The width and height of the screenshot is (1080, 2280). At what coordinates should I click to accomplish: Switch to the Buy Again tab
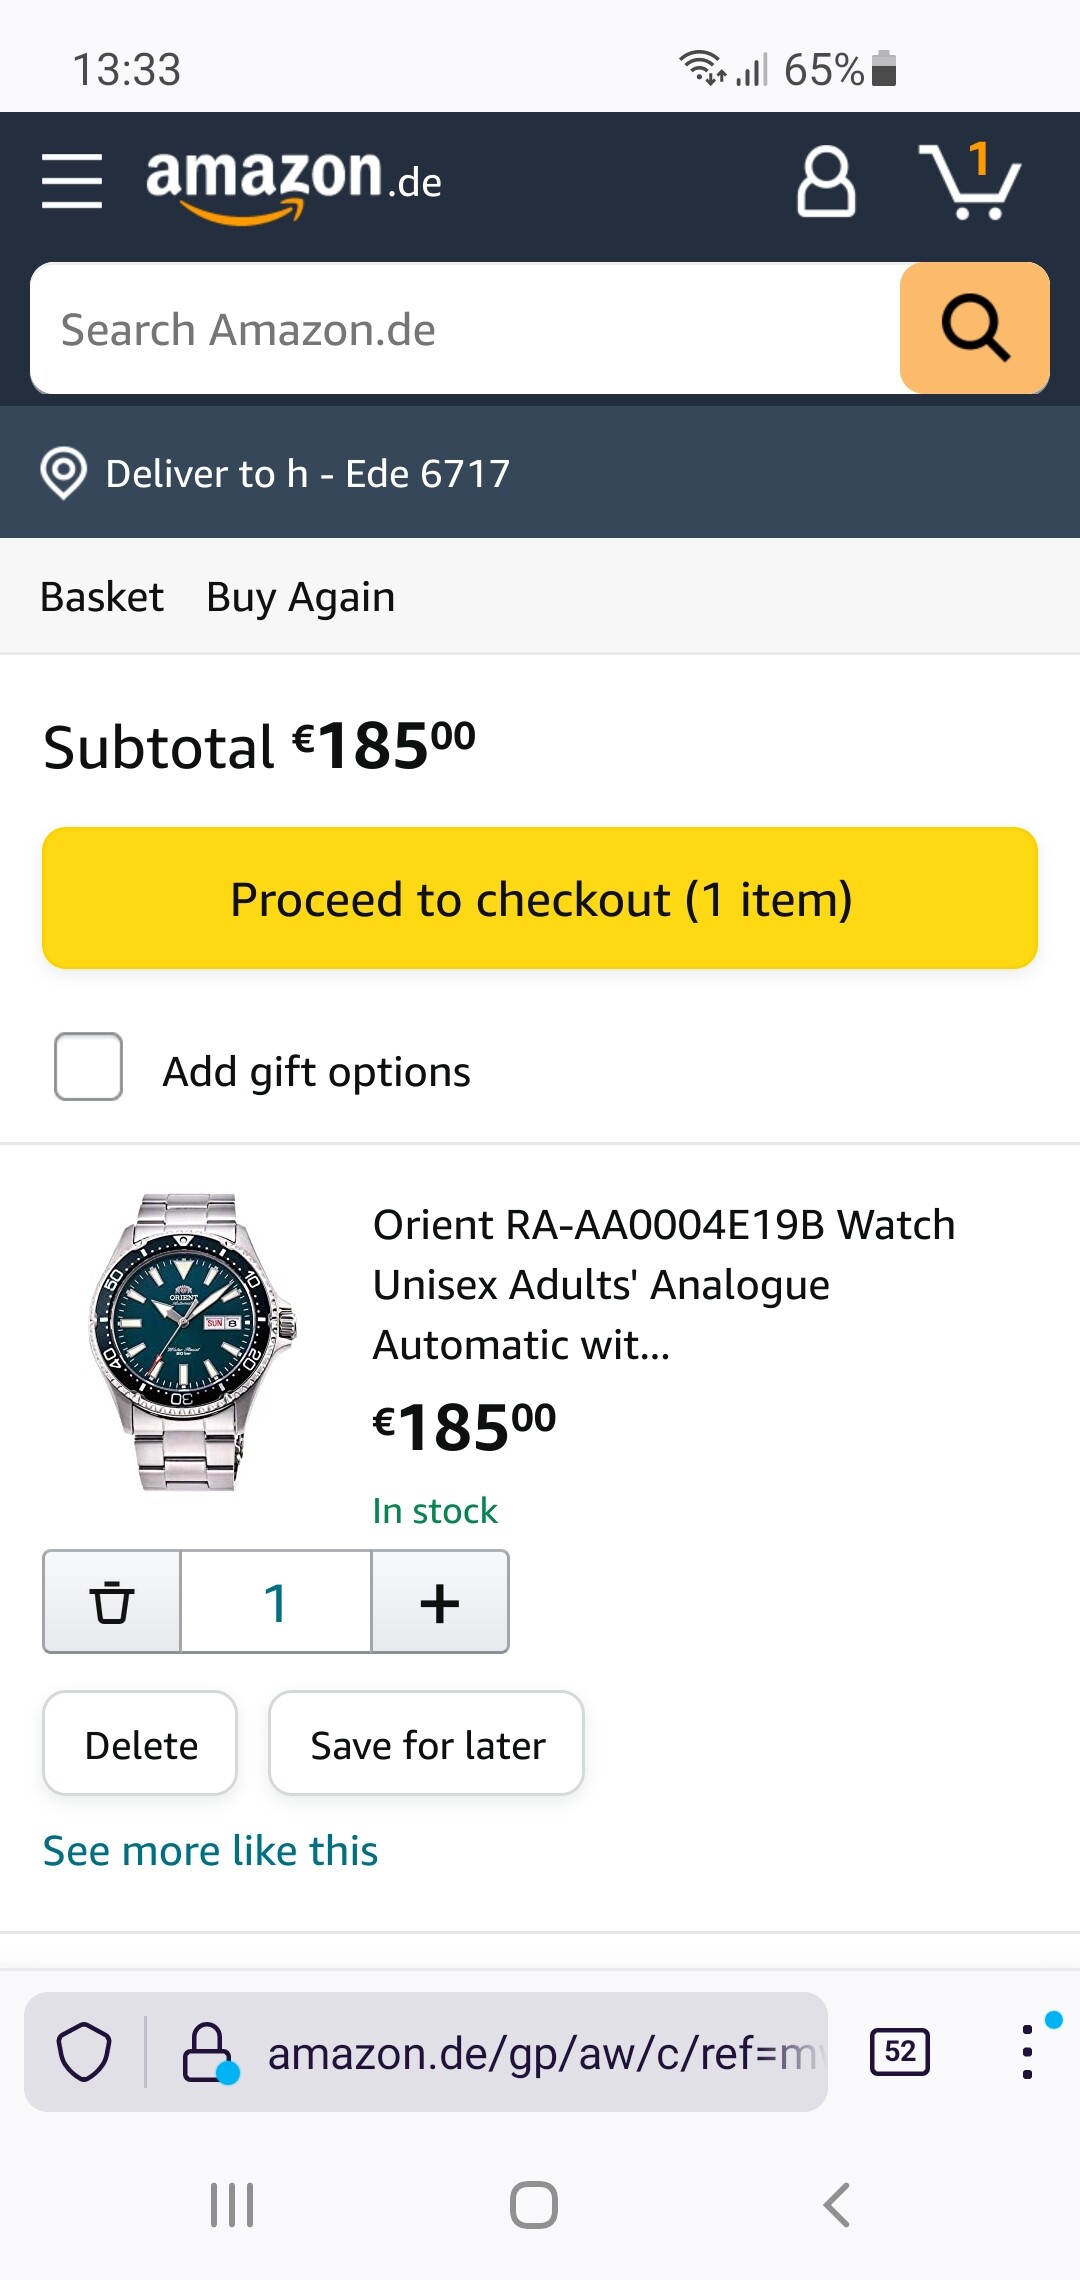[x=300, y=597]
